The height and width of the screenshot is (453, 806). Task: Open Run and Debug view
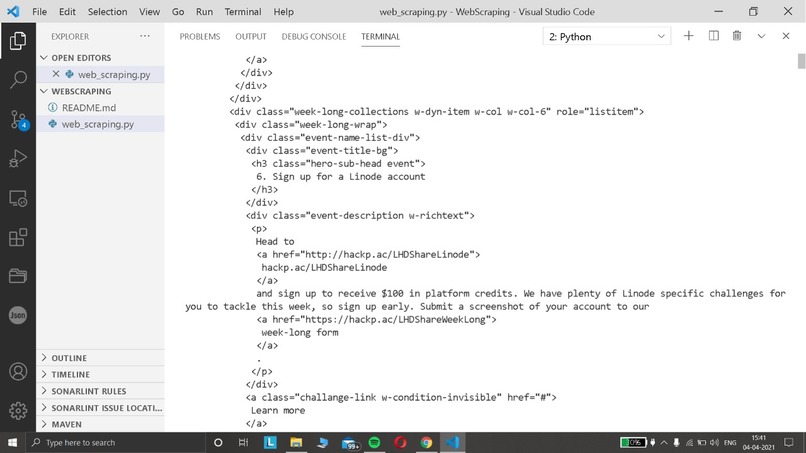pyautogui.click(x=18, y=159)
